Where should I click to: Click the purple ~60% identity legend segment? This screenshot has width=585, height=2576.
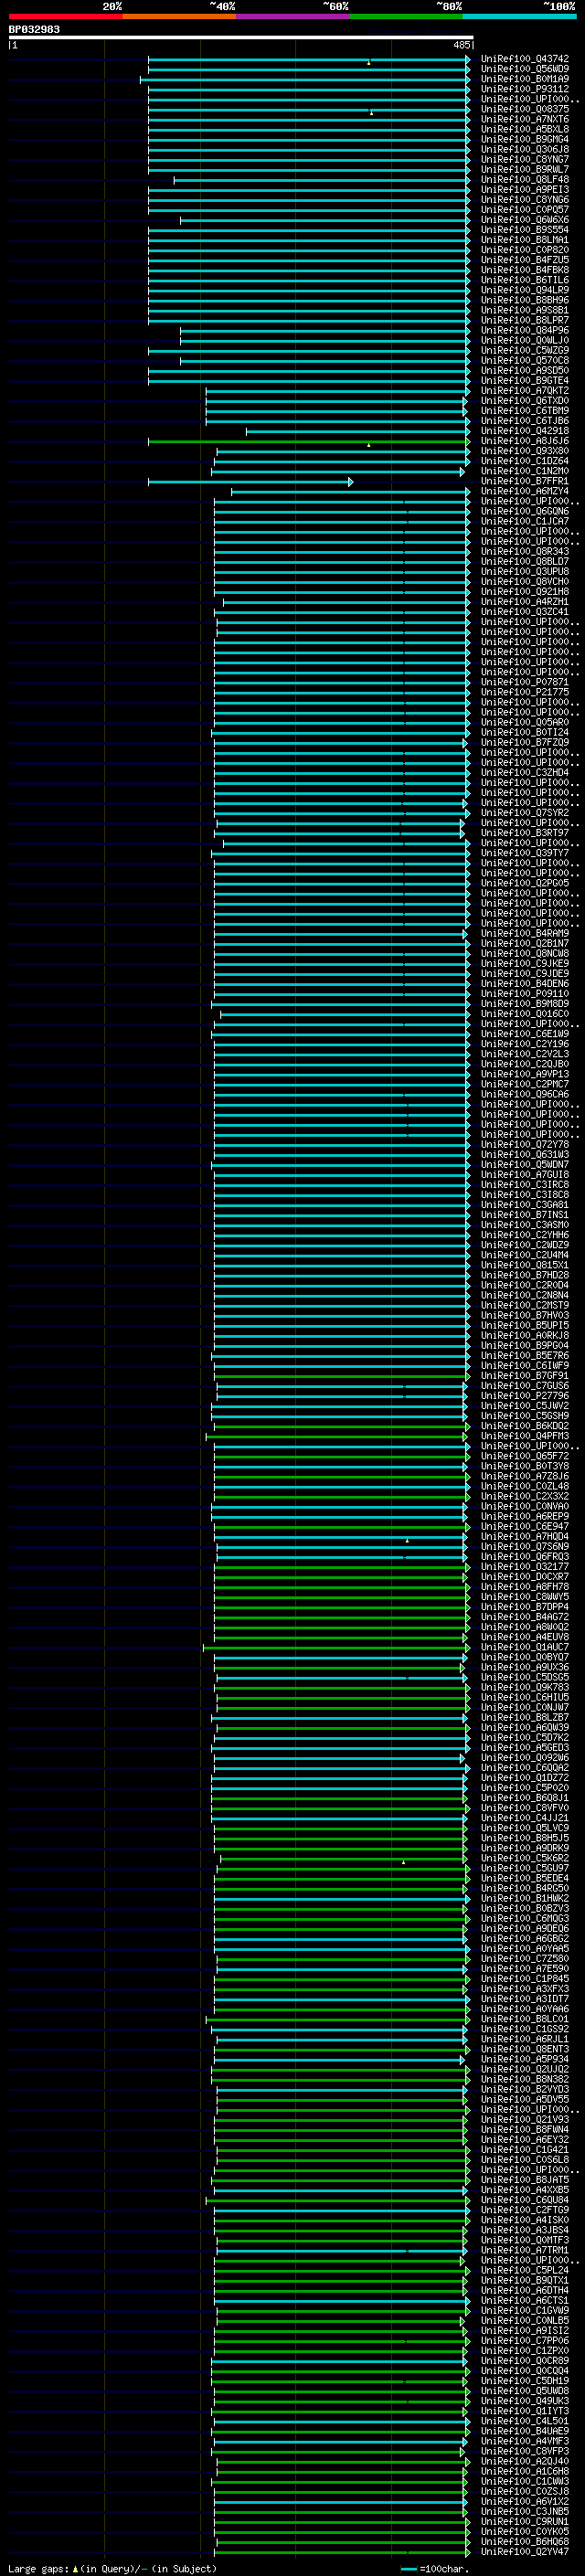(x=293, y=17)
